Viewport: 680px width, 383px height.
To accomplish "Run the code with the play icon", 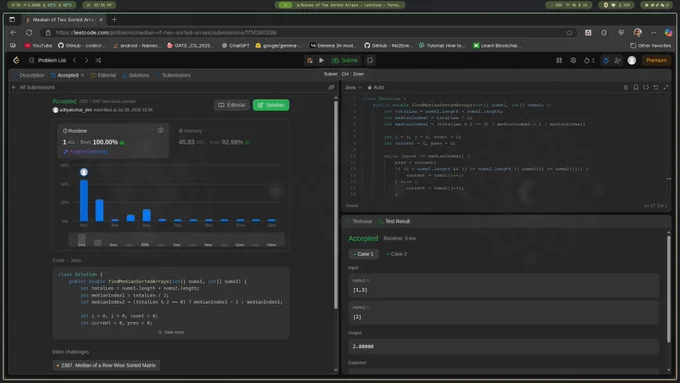I will [x=321, y=60].
